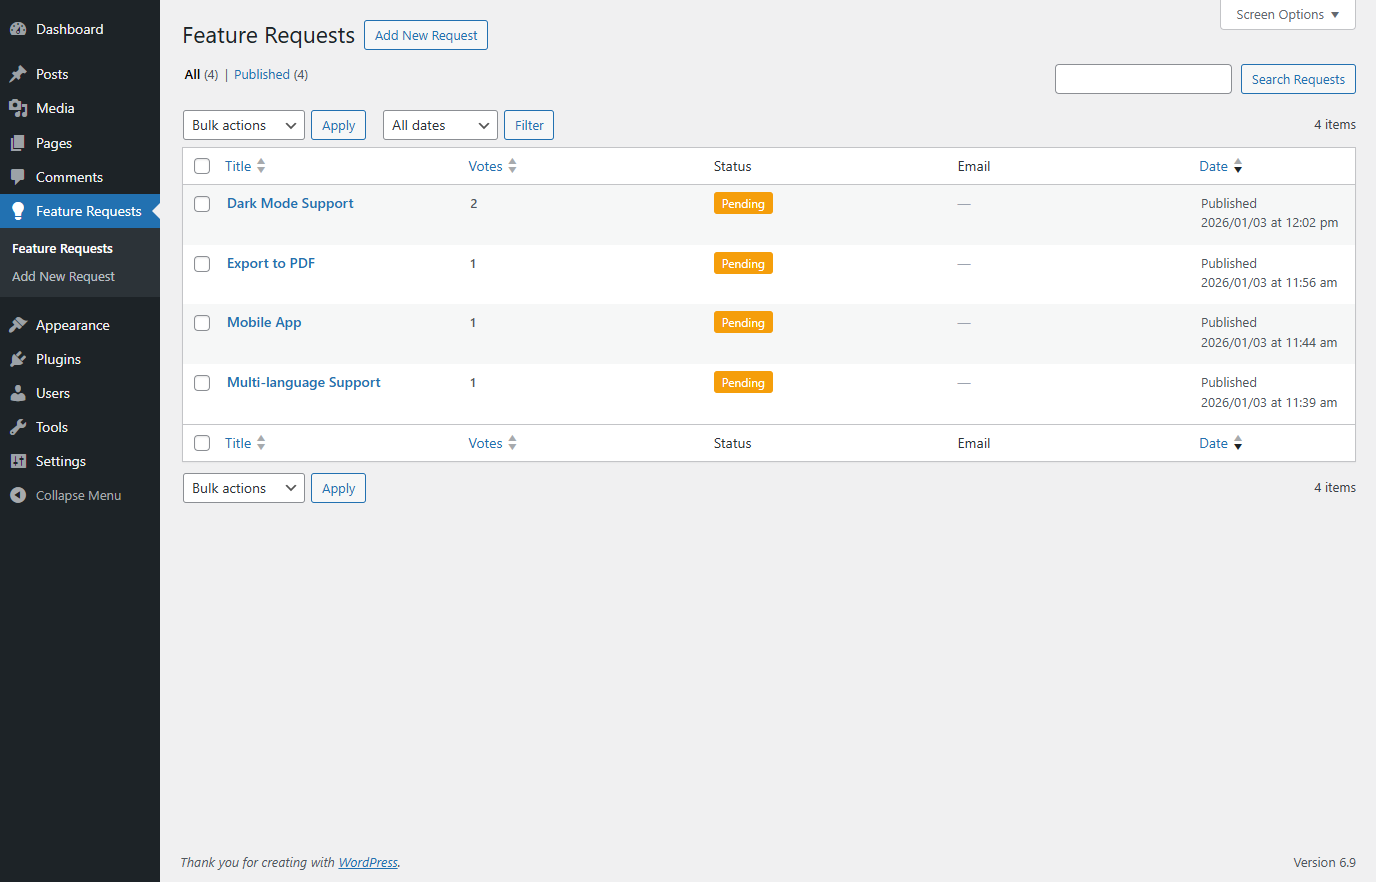This screenshot has height=882, width=1376.
Task: Click inside the search requests field
Action: [x=1143, y=78]
